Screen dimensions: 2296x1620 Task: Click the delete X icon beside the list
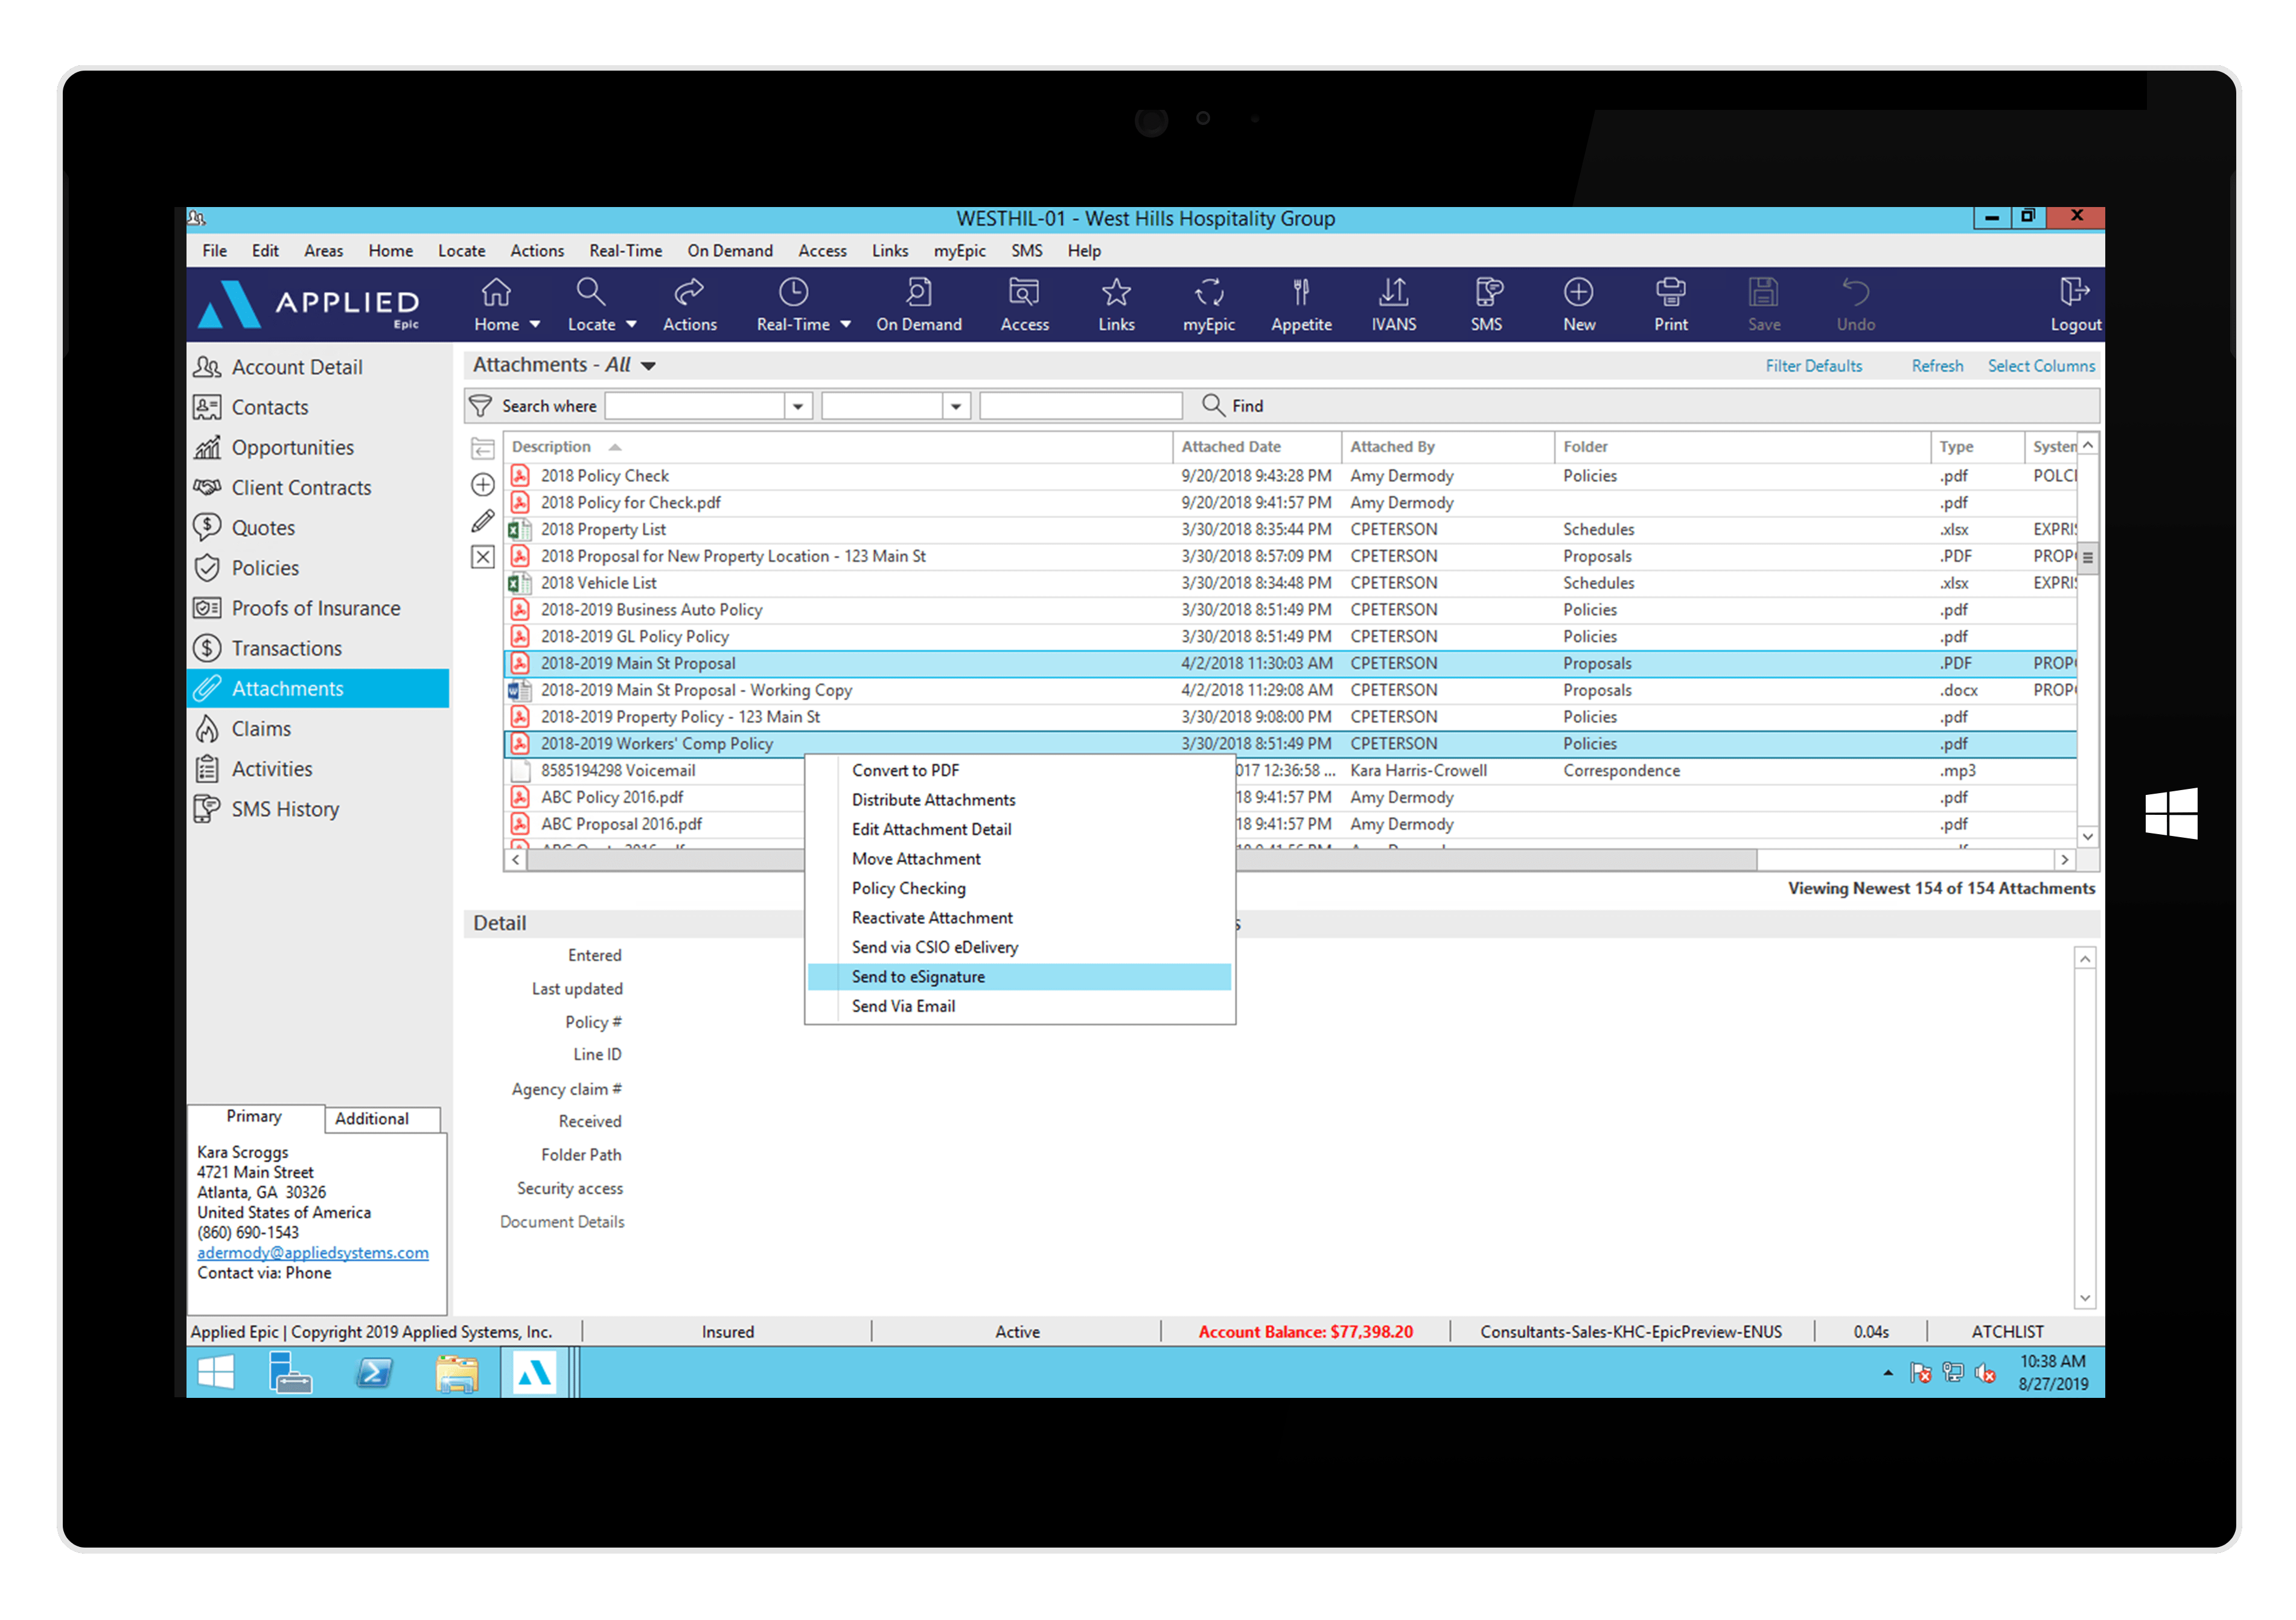pos(483,557)
